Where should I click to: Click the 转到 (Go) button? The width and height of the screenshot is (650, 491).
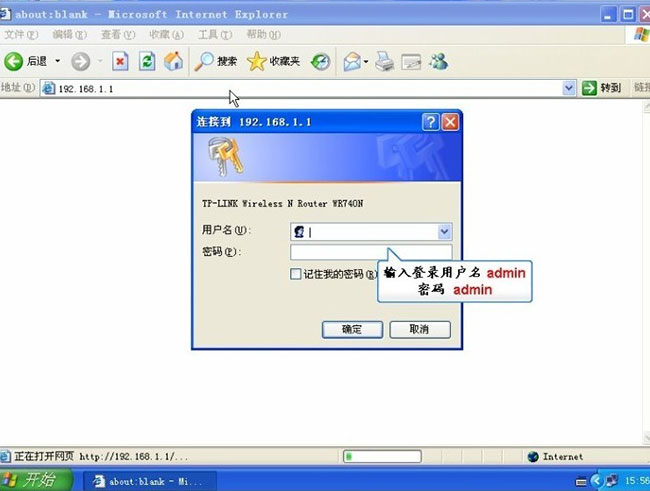pos(601,88)
